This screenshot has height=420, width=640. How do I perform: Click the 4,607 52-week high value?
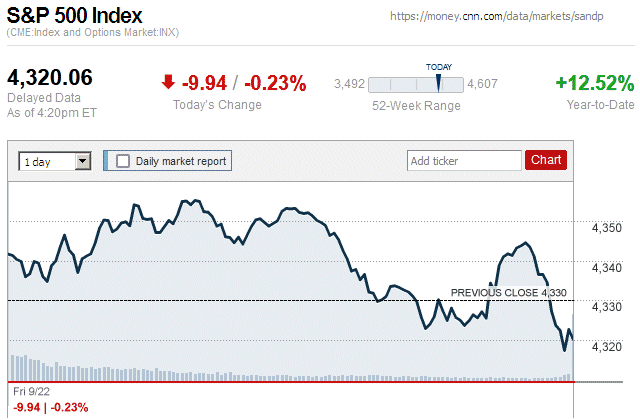tap(483, 85)
